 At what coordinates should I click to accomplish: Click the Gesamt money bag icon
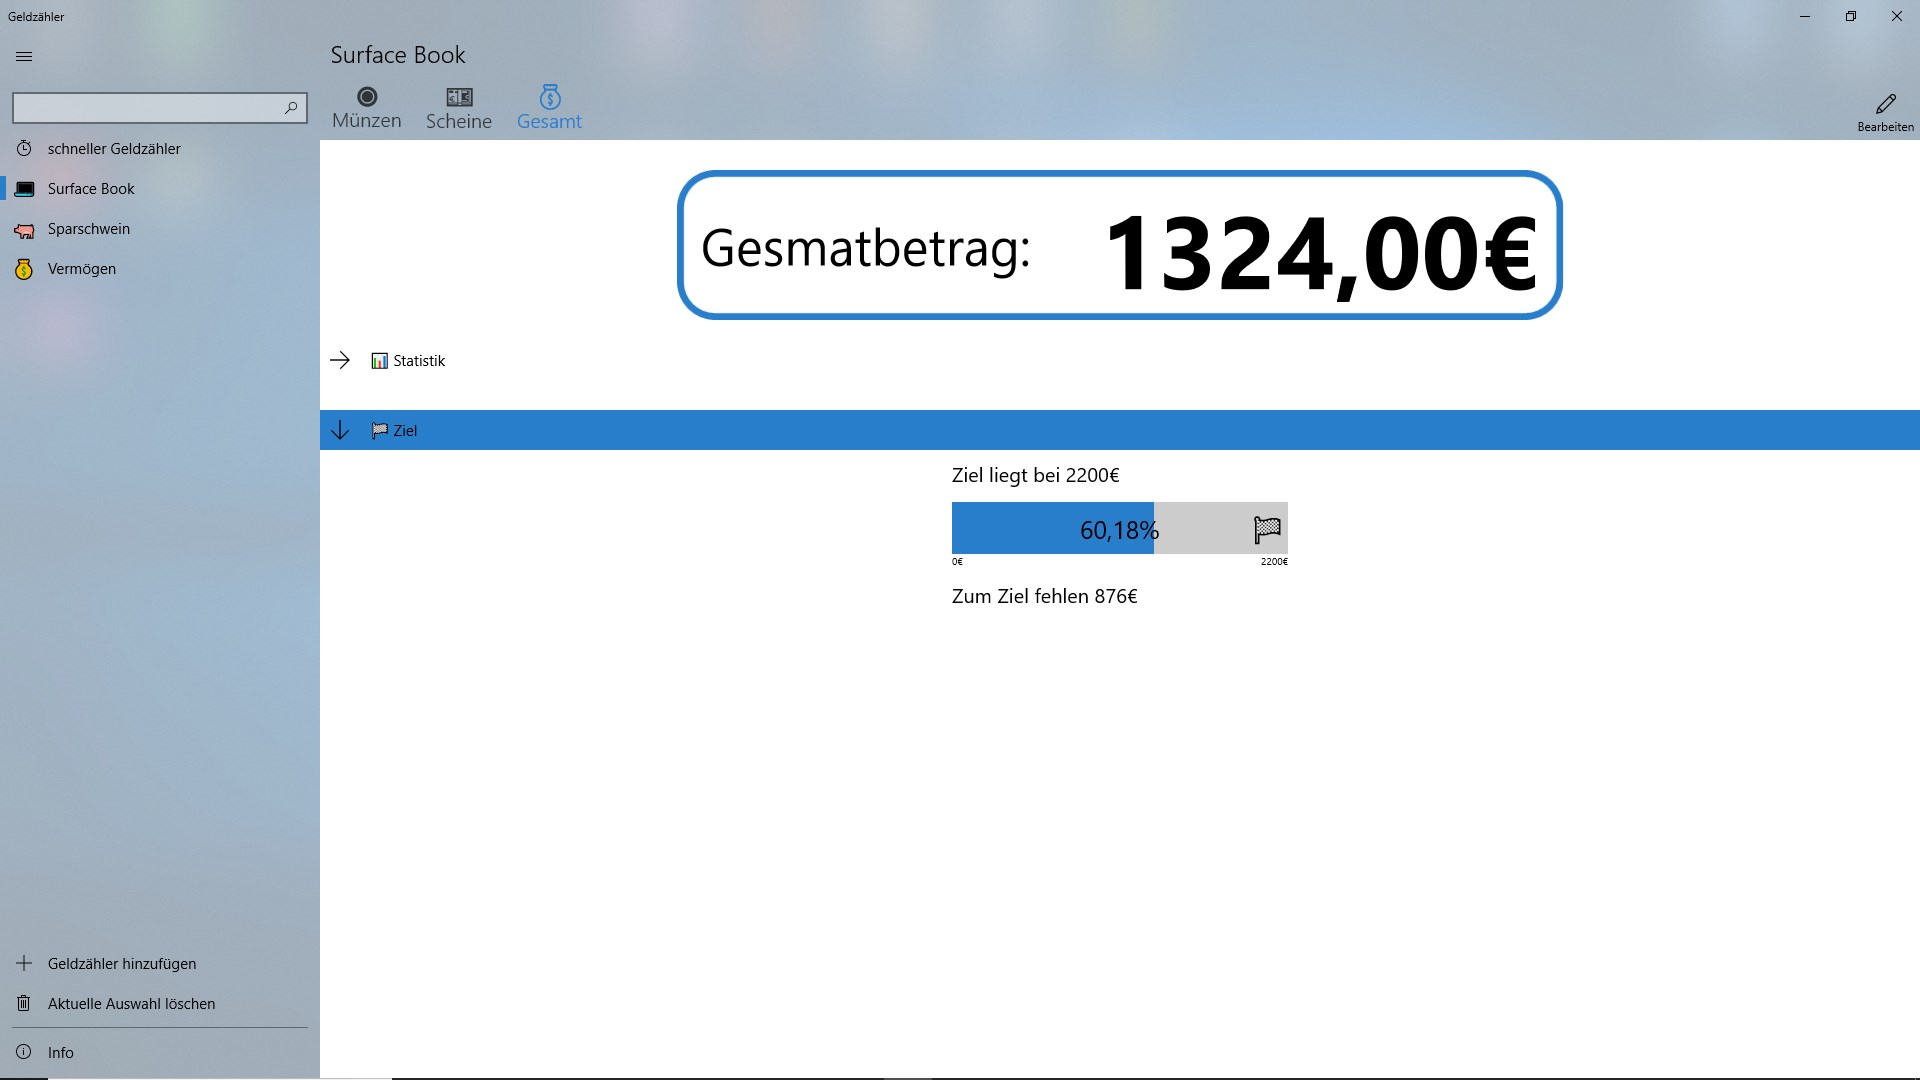[x=550, y=97]
